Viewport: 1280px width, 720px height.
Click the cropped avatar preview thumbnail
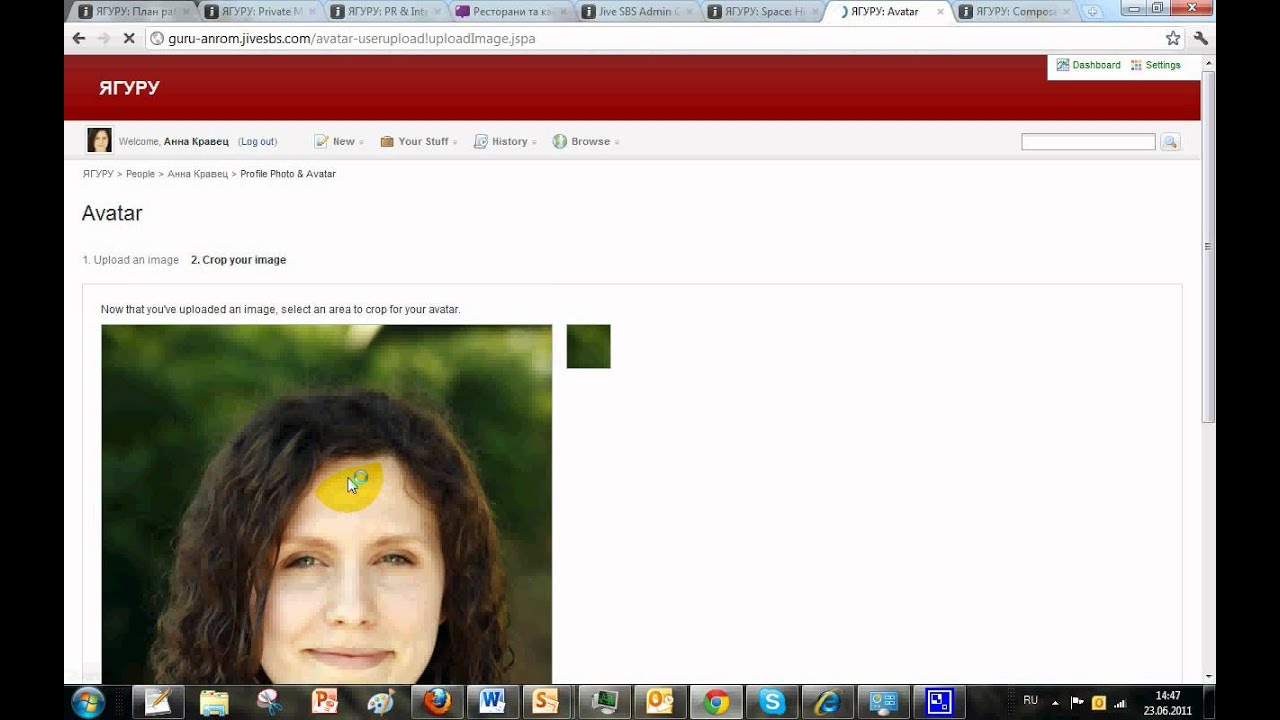pos(588,346)
